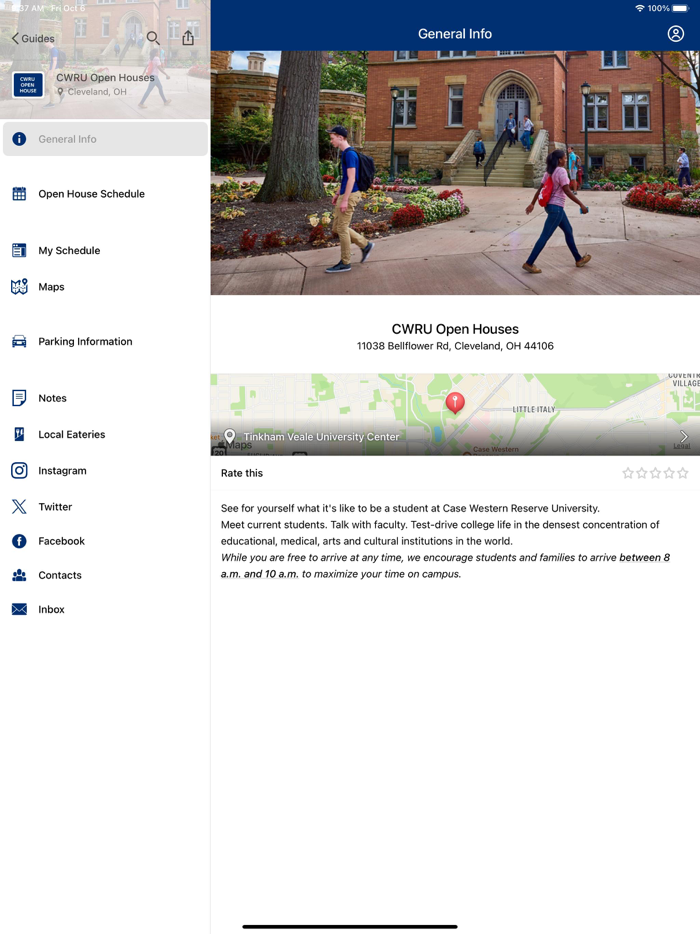Open Maps from the sidebar
The height and width of the screenshot is (934, 700).
click(105, 287)
